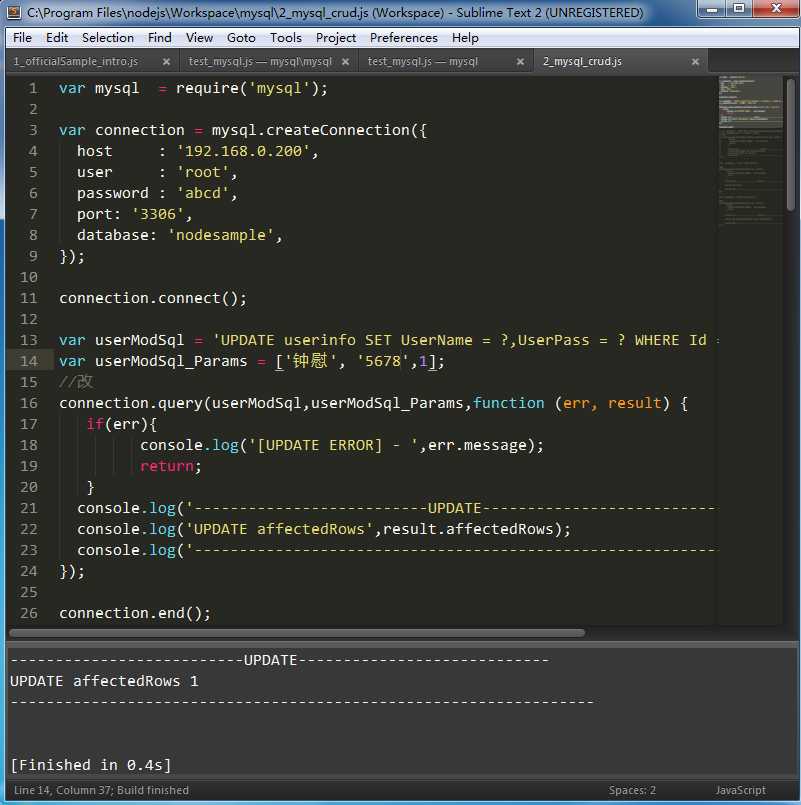Click 'UPDATE affectedRows 1' in build output
Viewport: 801px width, 805px height.
(x=104, y=681)
